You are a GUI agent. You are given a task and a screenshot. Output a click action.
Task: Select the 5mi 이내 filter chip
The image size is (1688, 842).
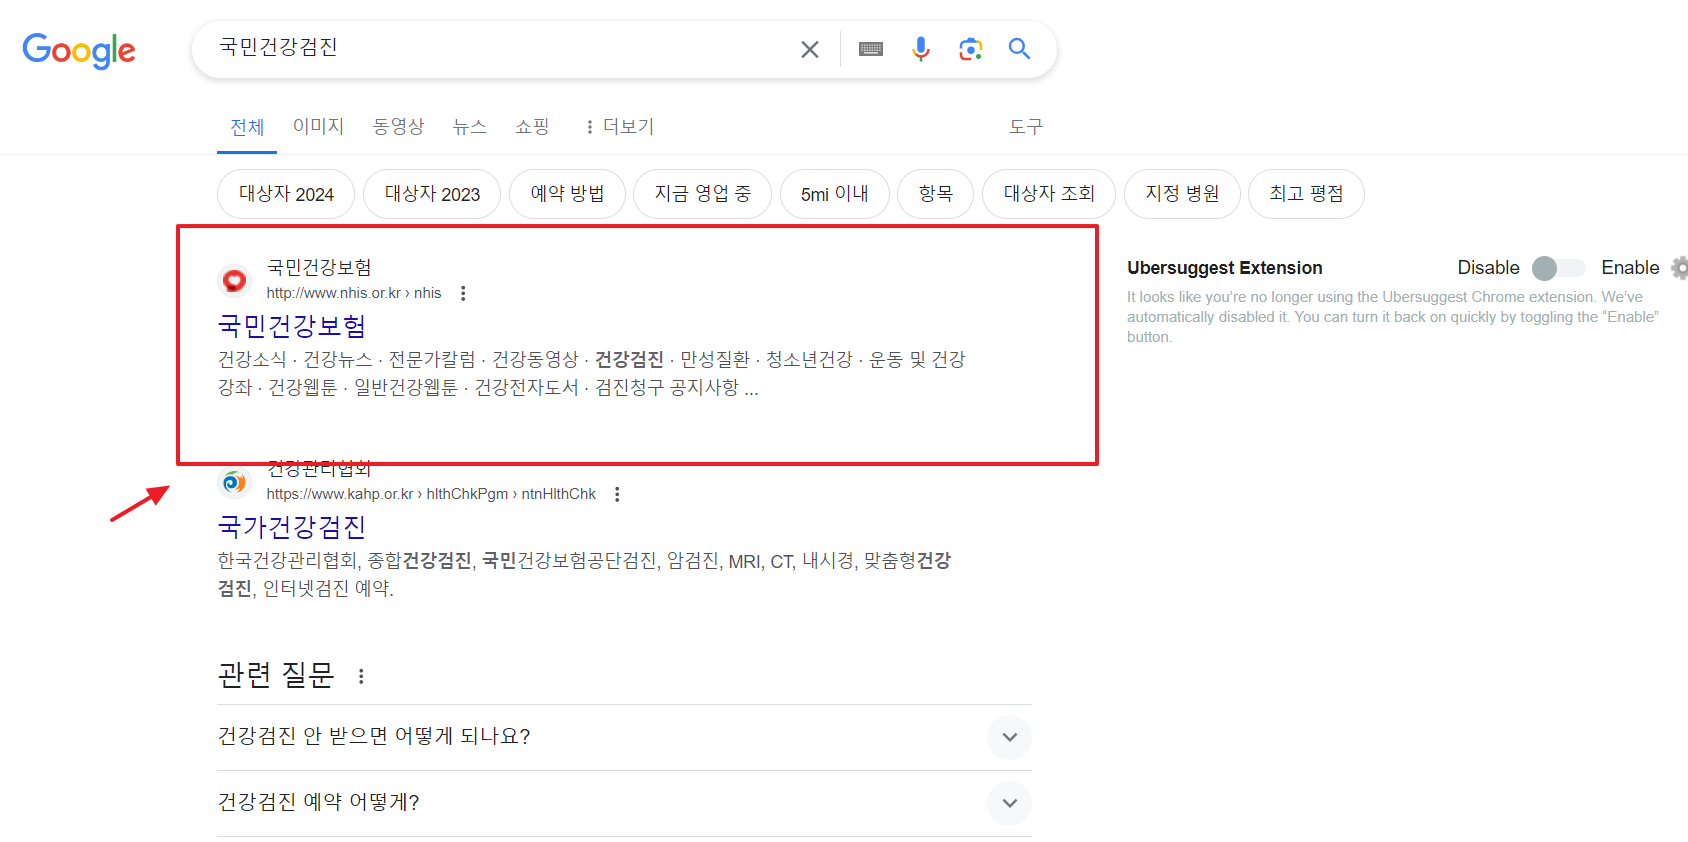coord(834,194)
